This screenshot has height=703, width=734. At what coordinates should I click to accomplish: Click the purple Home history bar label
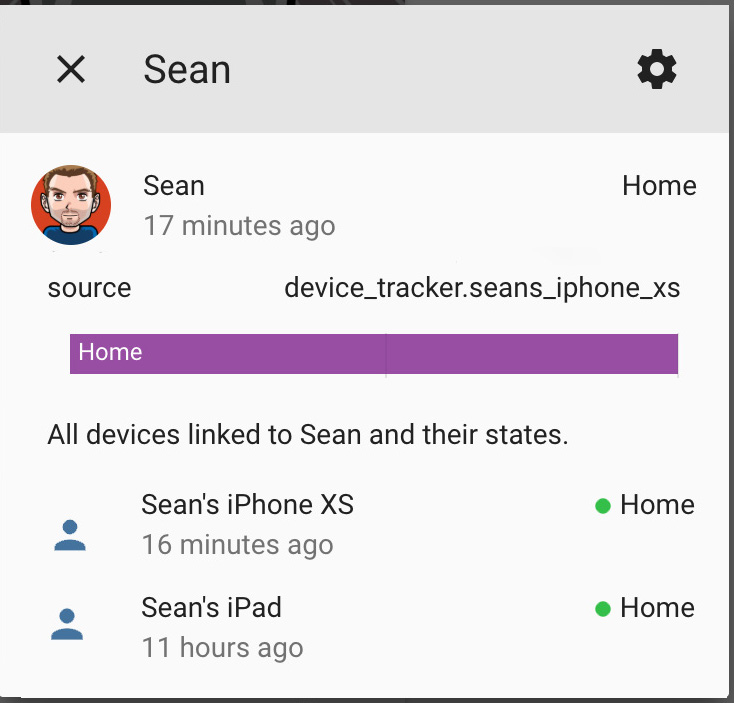pos(110,352)
